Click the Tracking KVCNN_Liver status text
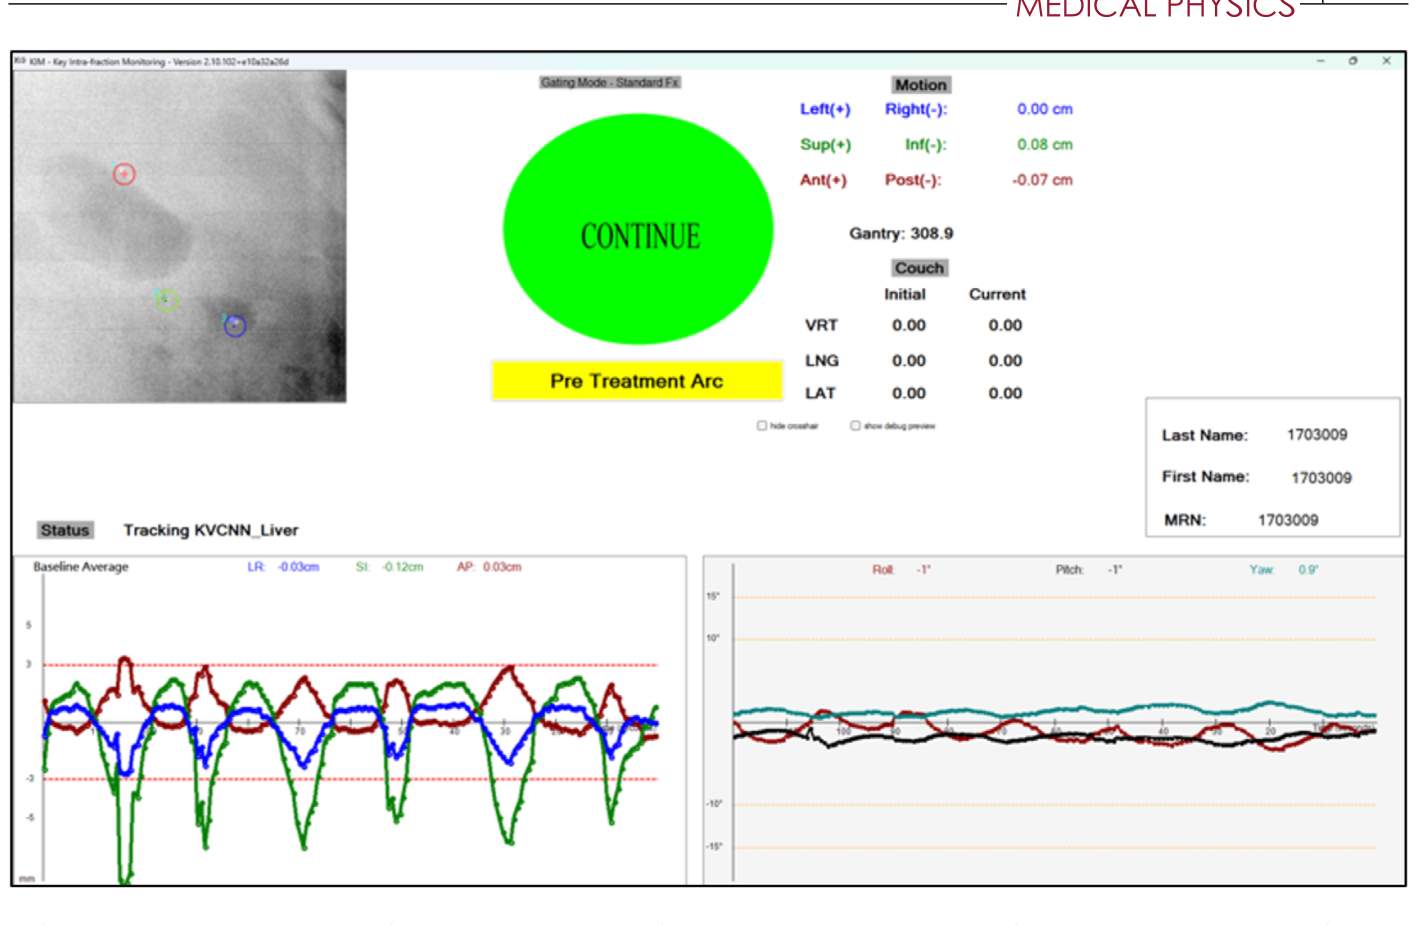Viewport: 1417px width, 925px height. point(211,530)
